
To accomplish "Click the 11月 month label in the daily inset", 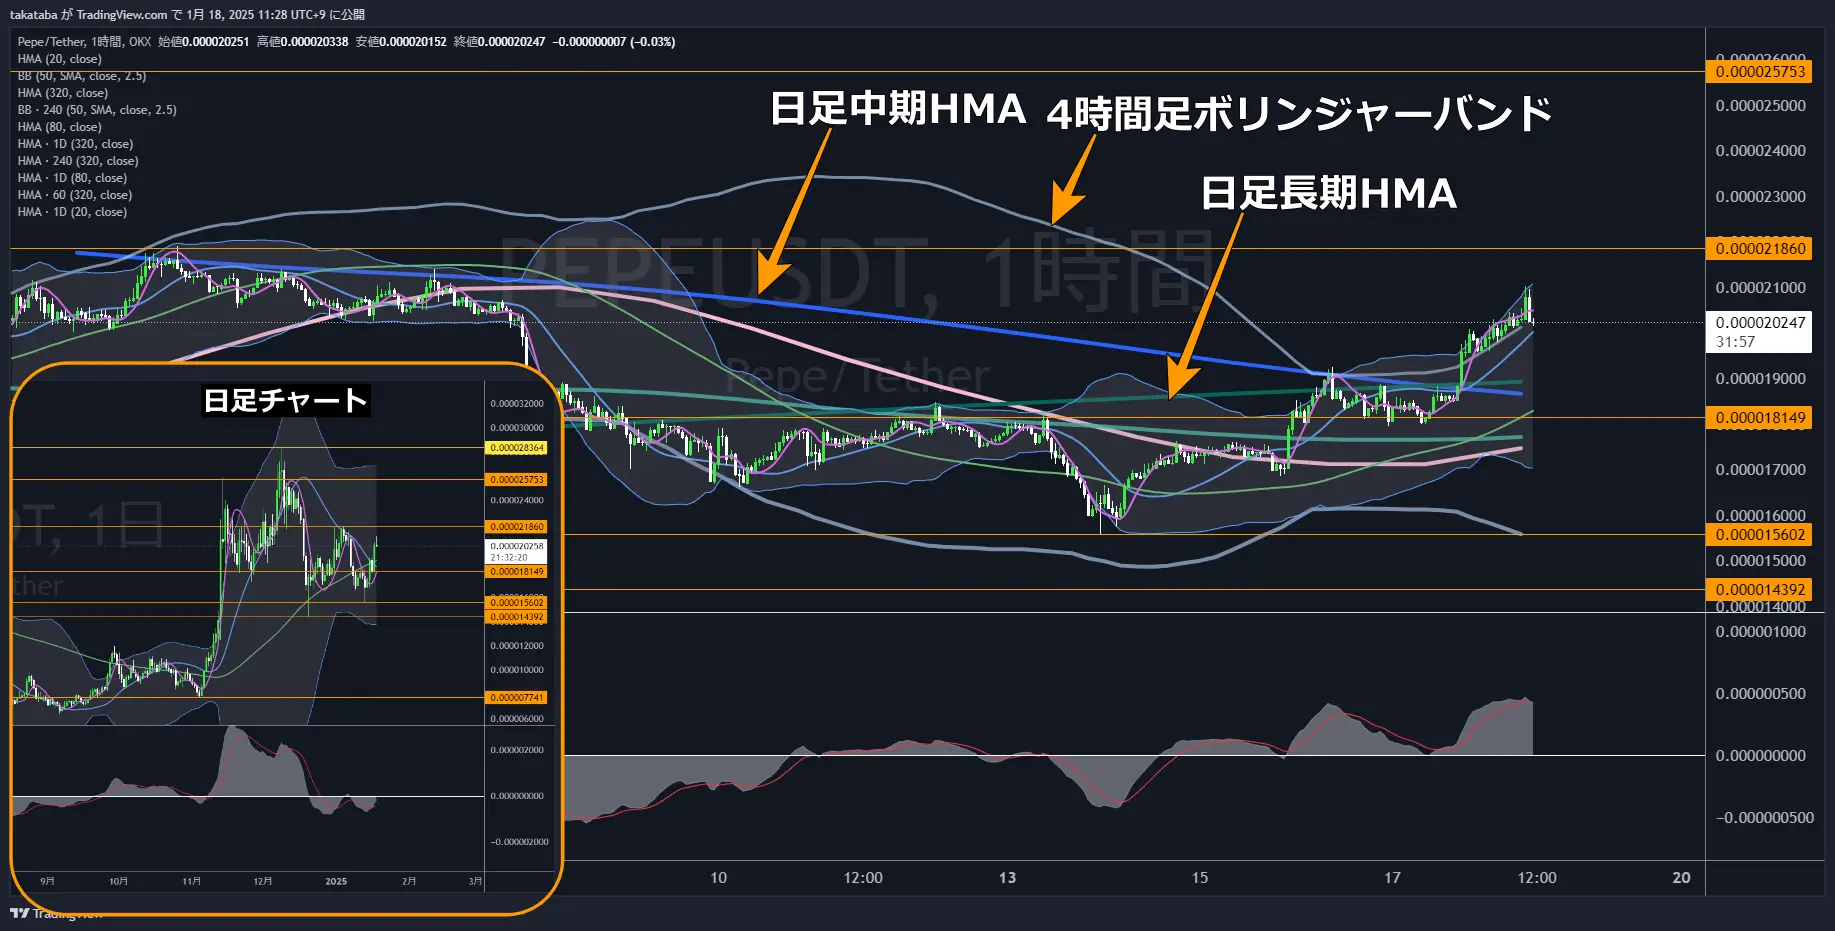I will [x=191, y=881].
